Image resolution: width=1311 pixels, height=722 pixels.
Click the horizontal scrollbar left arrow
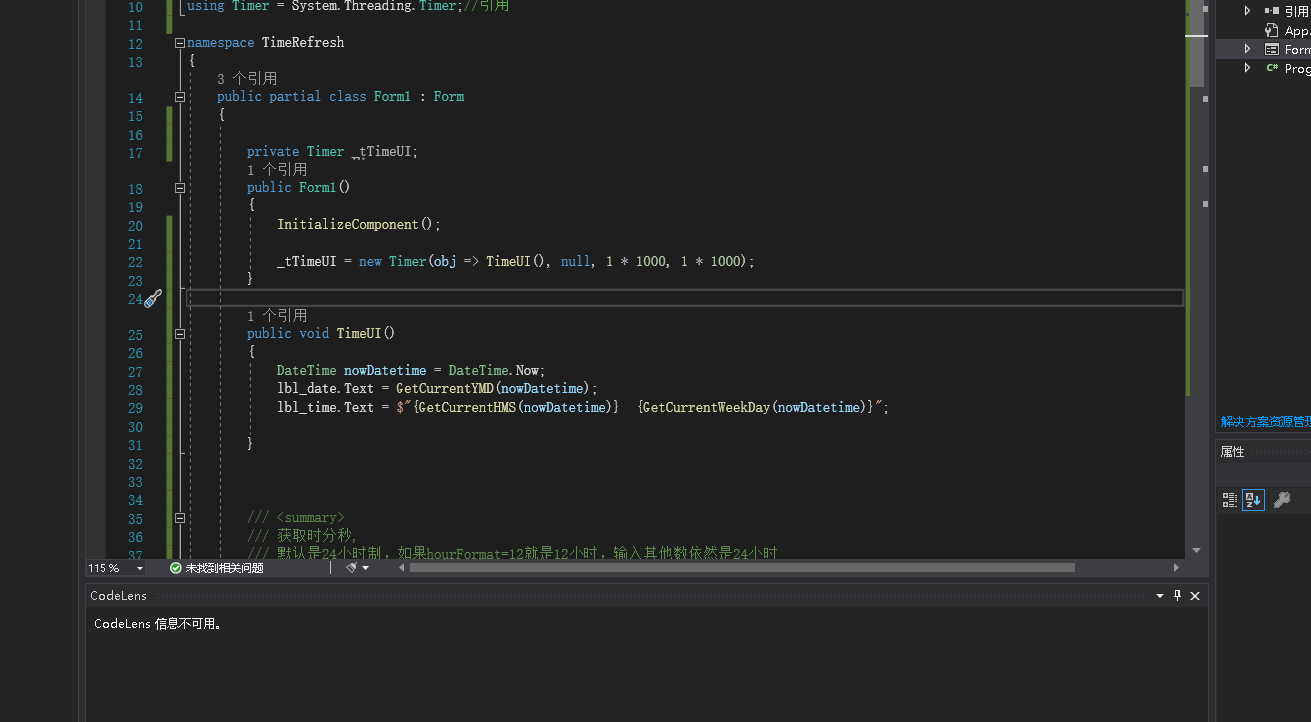click(x=402, y=568)
